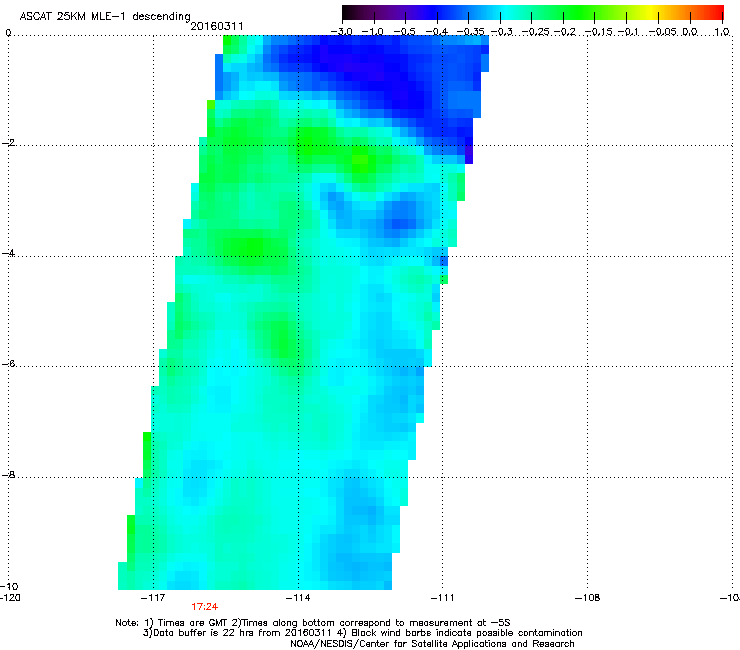Screen dimensions: 740x650
Task: Click longitude label -108
Action: click(x=588, y=598)
